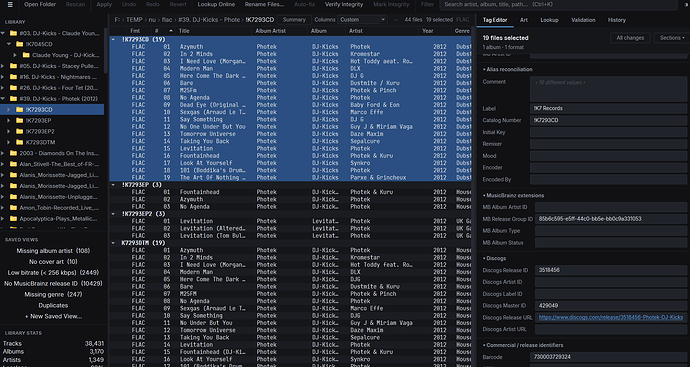
Task: Open the Low bitrate (< 256 kbps) saved view
Action: (x=53, y=273)
